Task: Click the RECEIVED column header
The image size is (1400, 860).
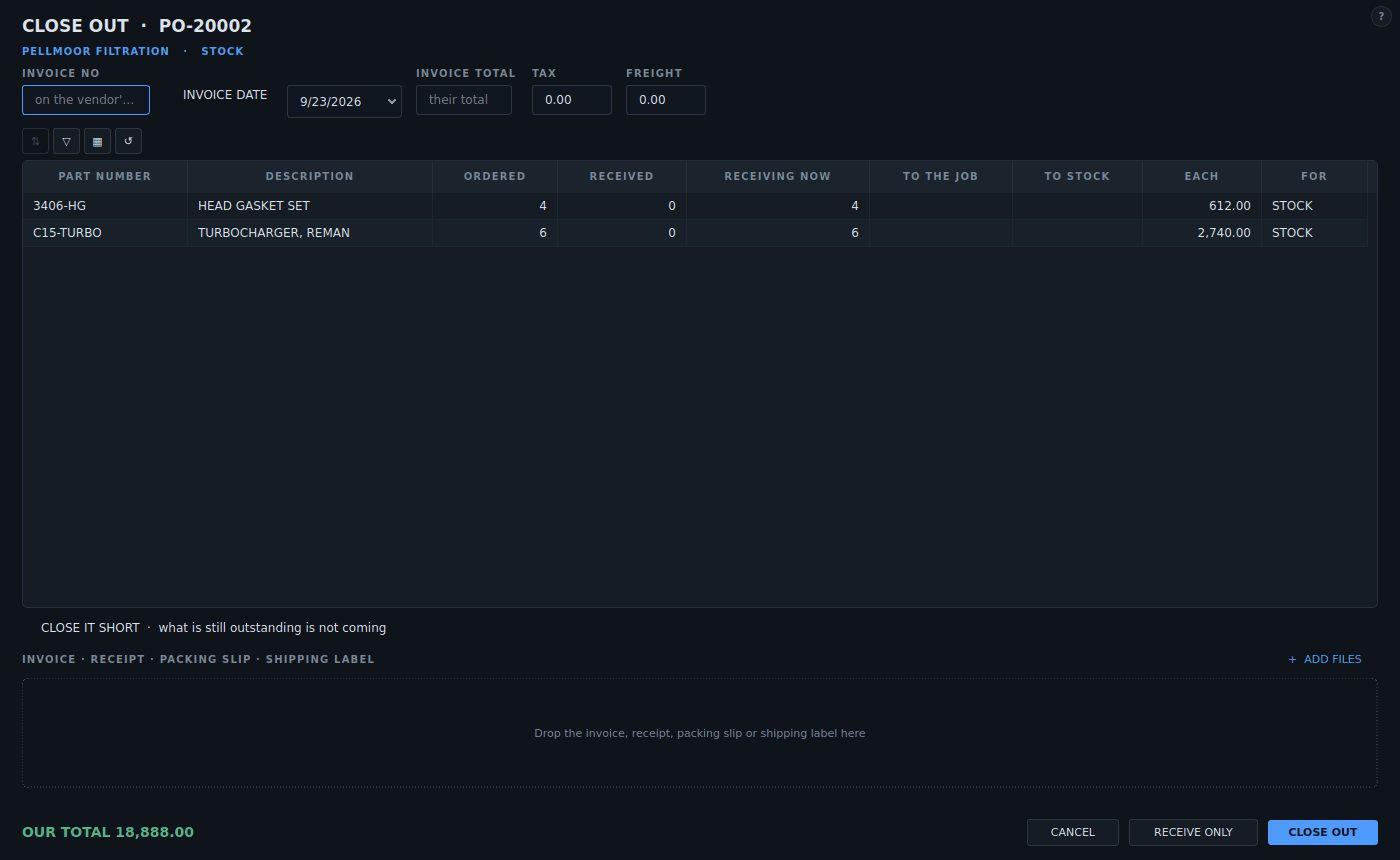Action: (x=622, y=176)
